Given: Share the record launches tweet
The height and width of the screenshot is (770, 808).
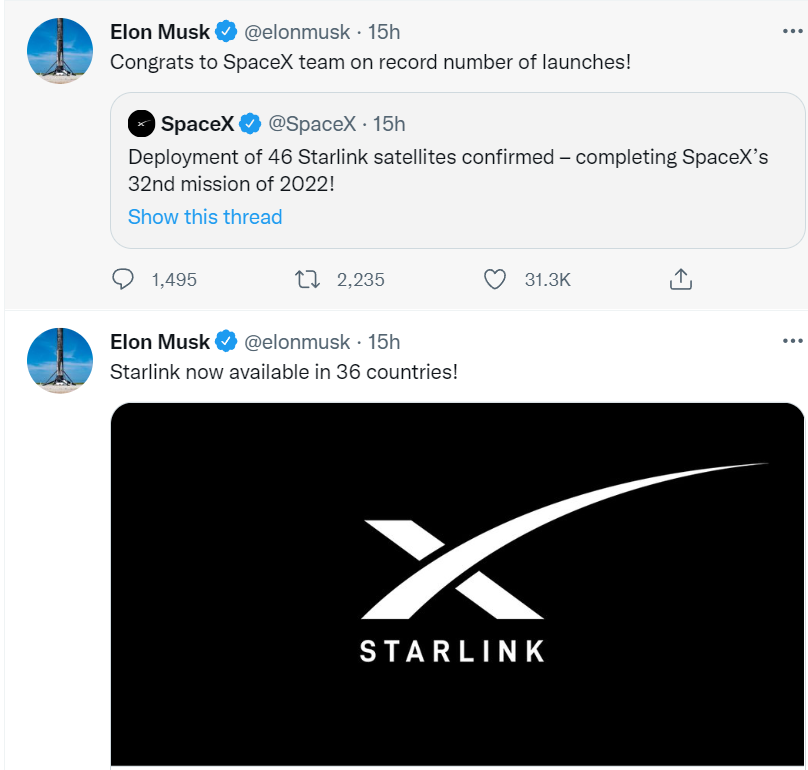Looking at the screenshot, I should (681, 279).
